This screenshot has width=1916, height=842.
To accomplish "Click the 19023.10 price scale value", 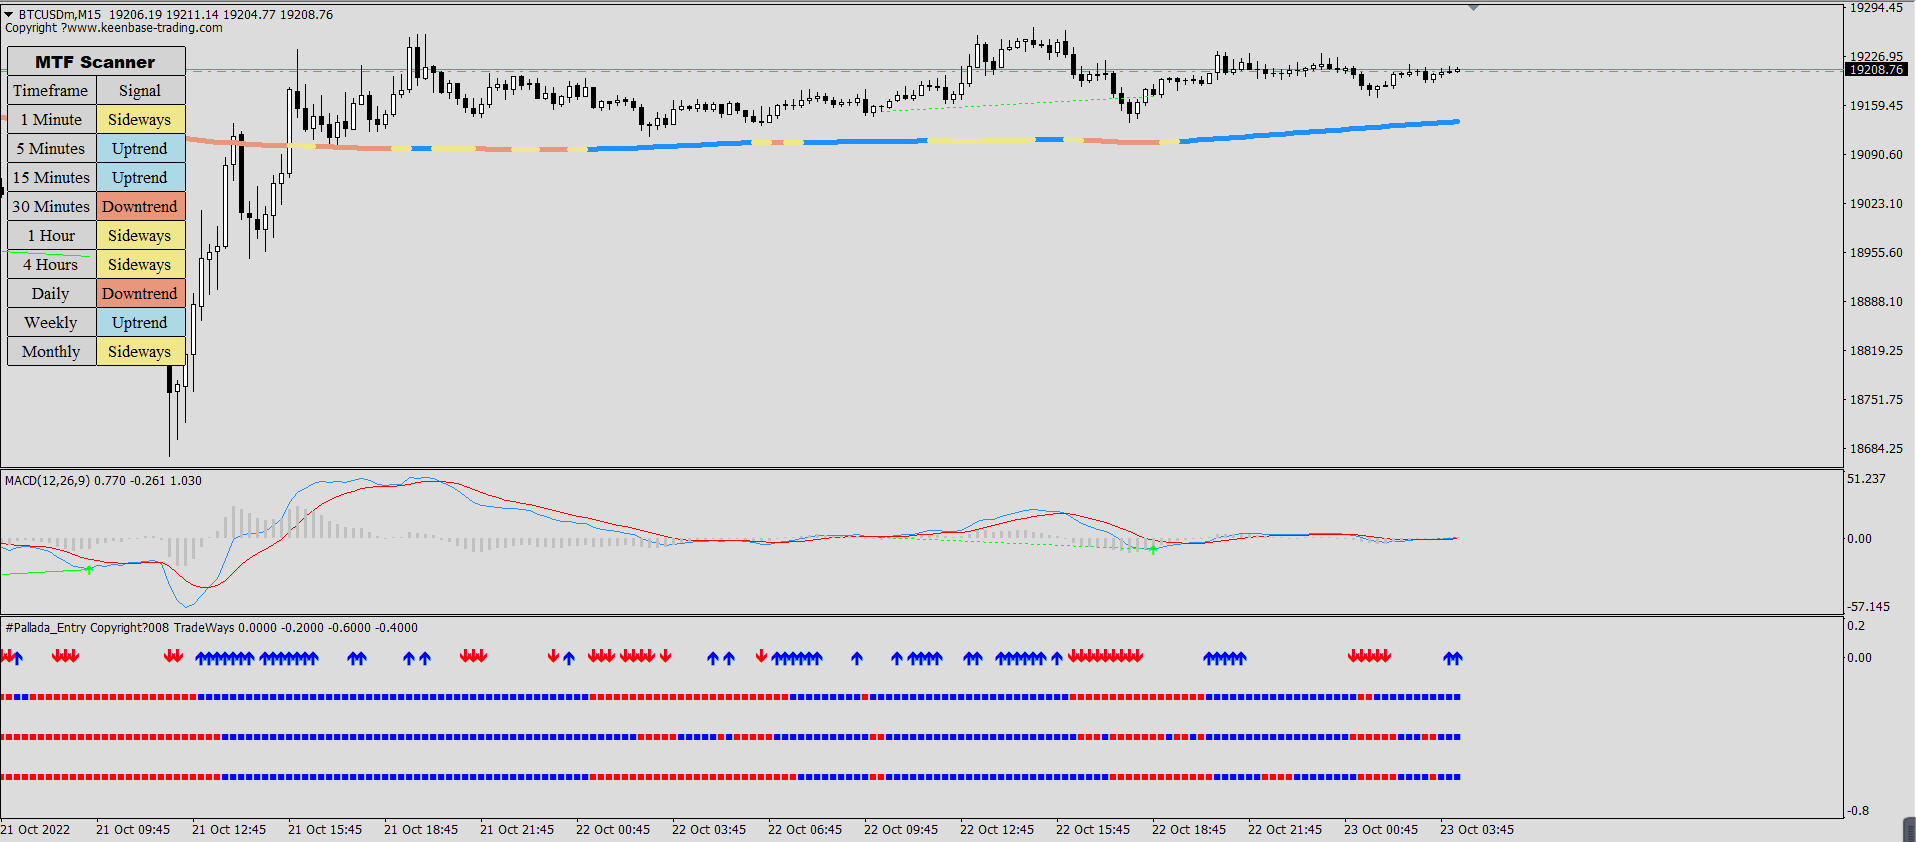I will 1876,204.
